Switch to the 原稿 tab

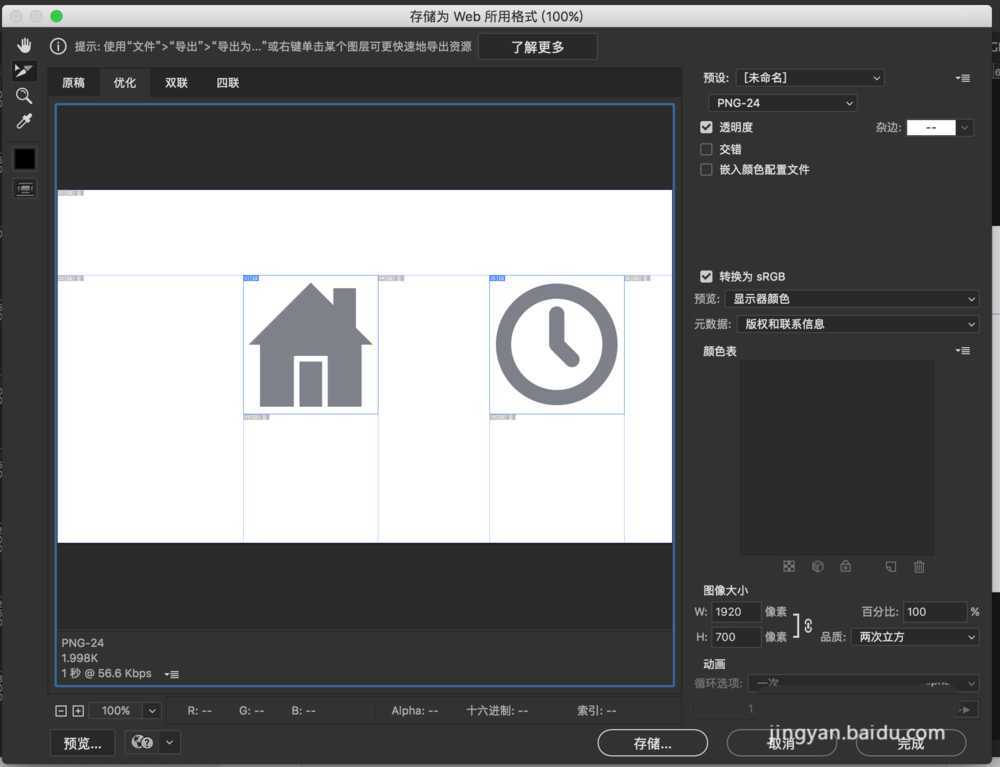[73, 83]
